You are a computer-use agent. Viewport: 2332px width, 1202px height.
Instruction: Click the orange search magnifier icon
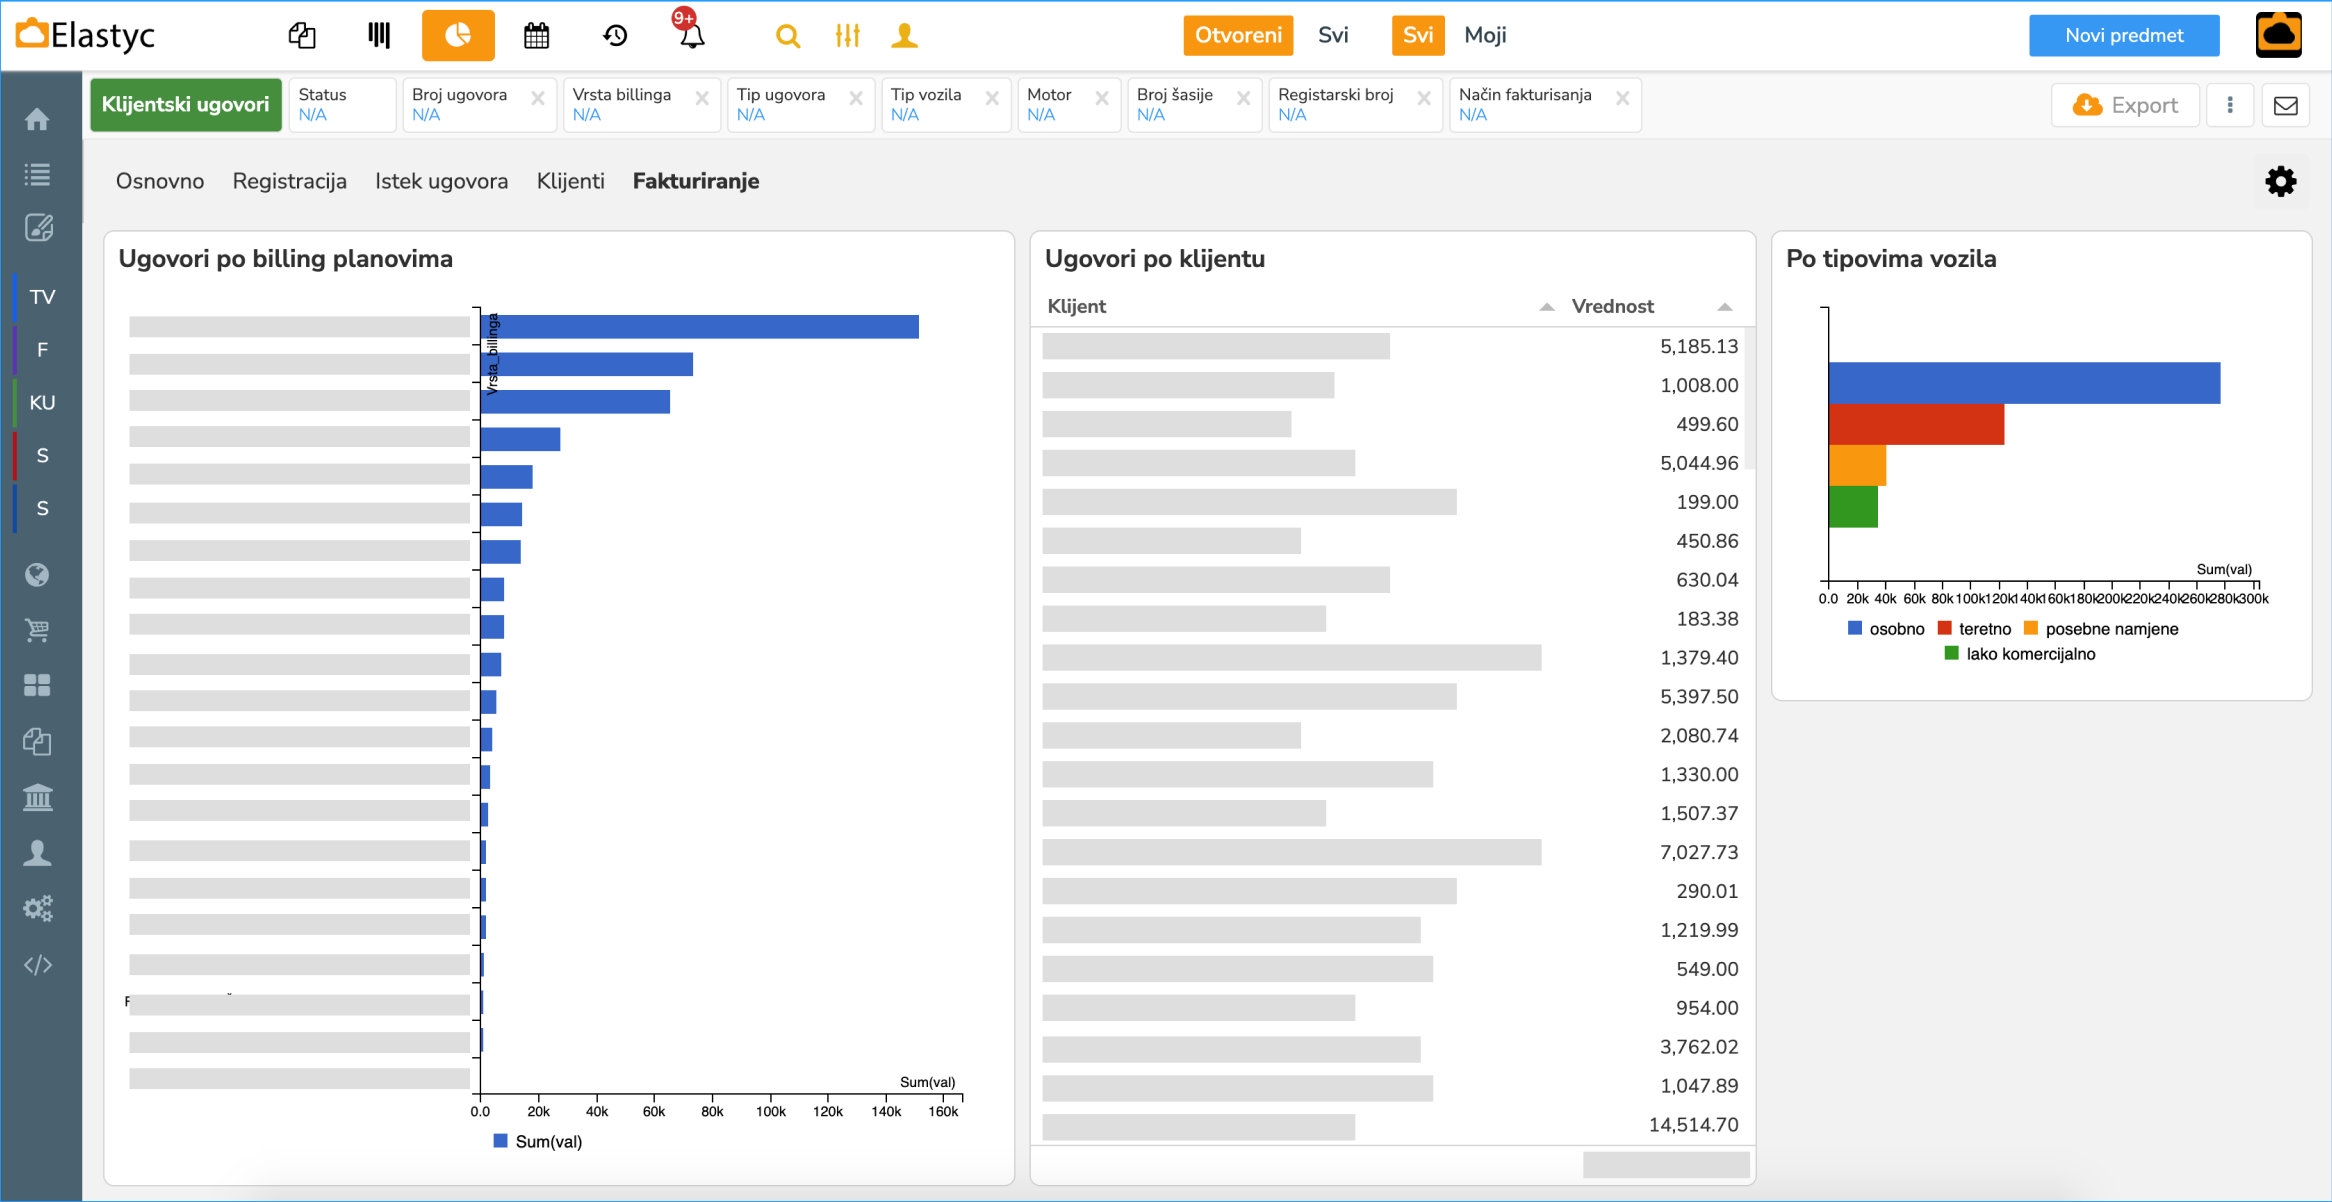[787, 36]
